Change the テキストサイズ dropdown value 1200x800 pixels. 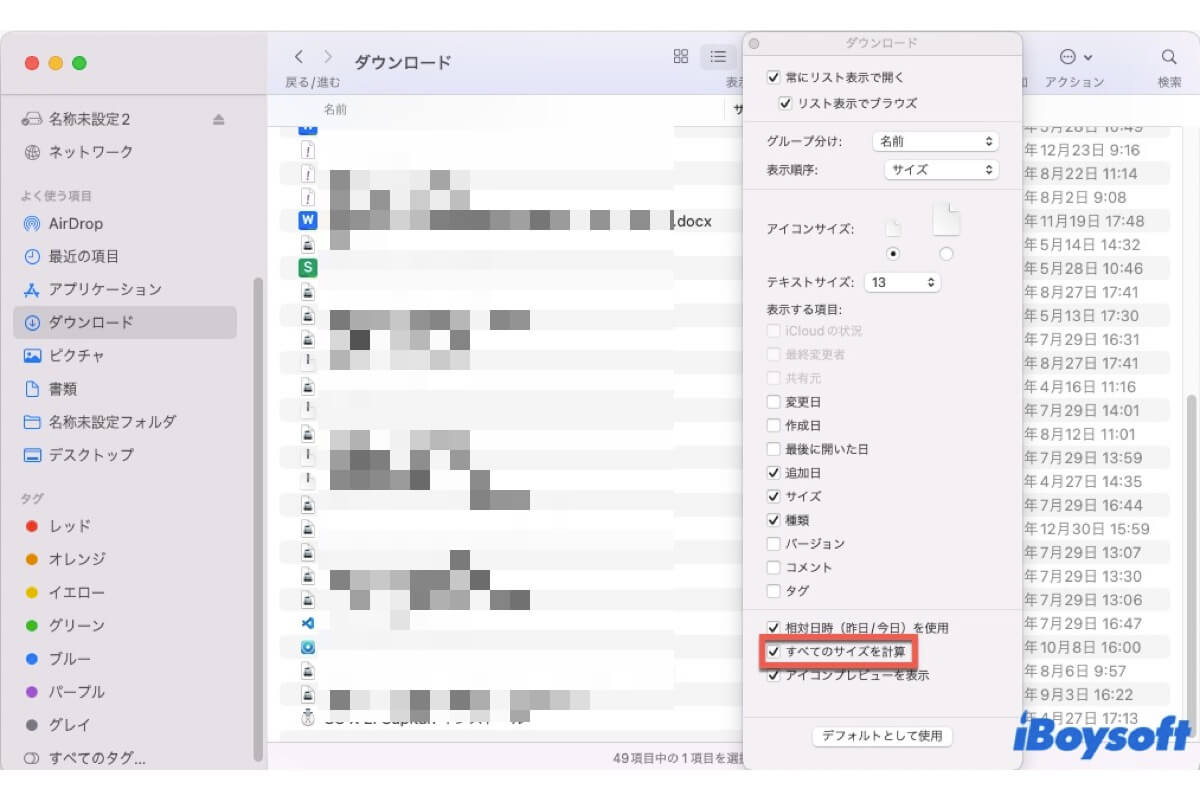pyautogui.click(x=902, y=283)
